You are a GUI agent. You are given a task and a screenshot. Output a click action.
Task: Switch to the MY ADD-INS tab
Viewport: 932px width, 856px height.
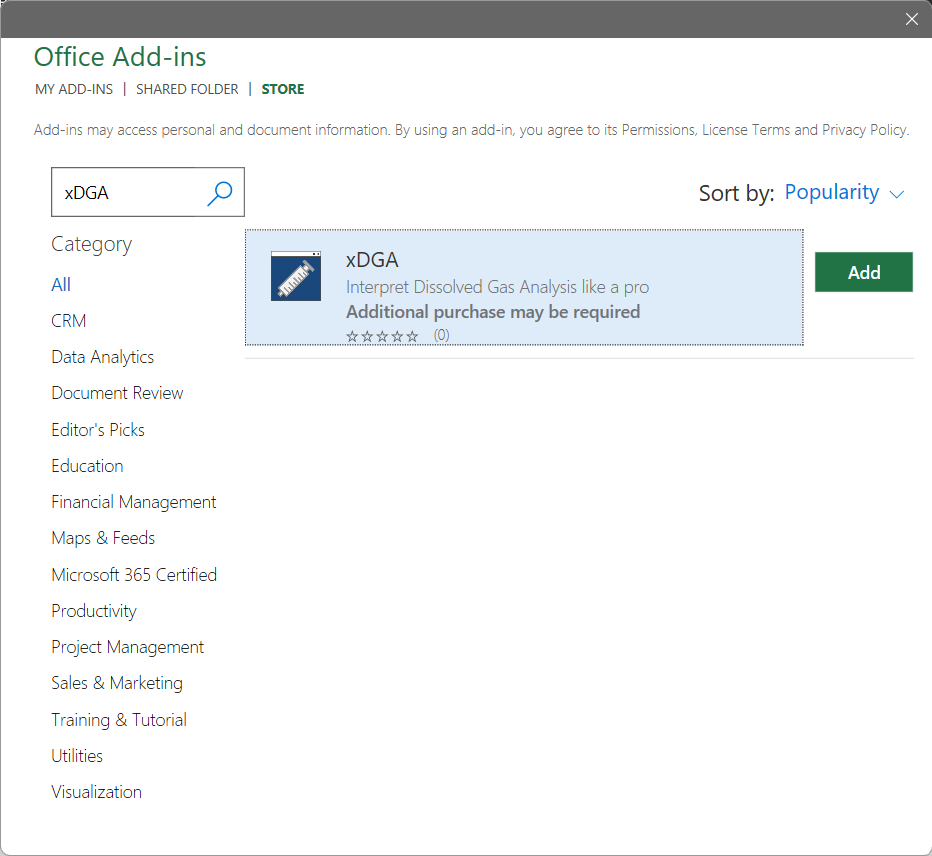74,89
